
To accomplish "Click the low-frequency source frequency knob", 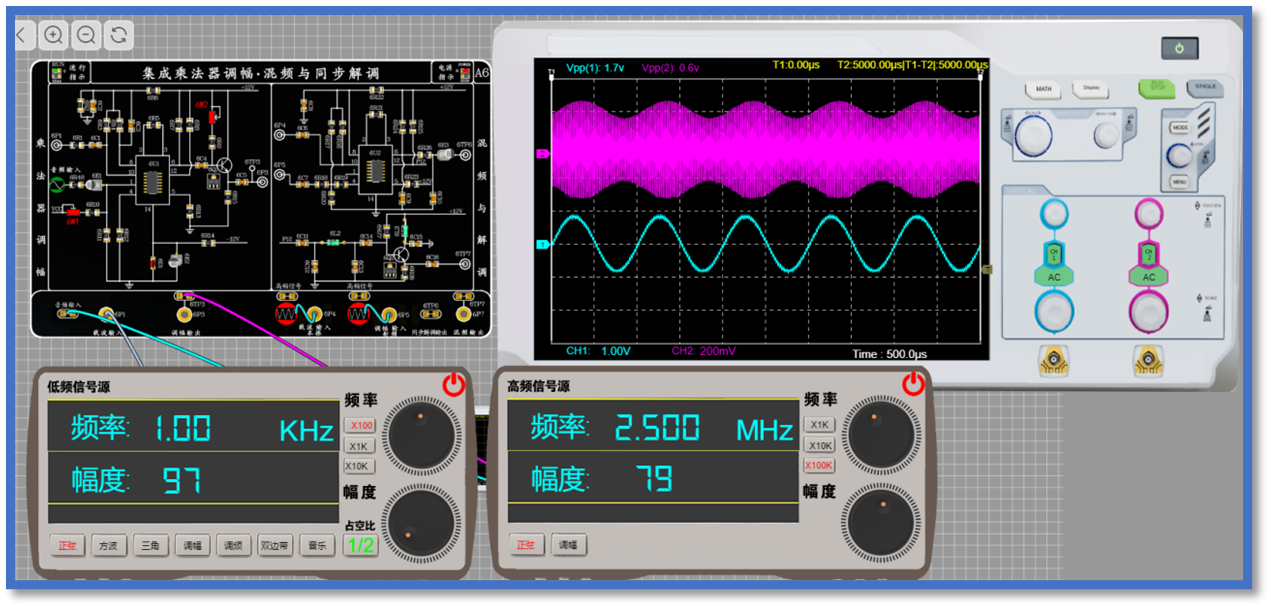I will [420, 432].
